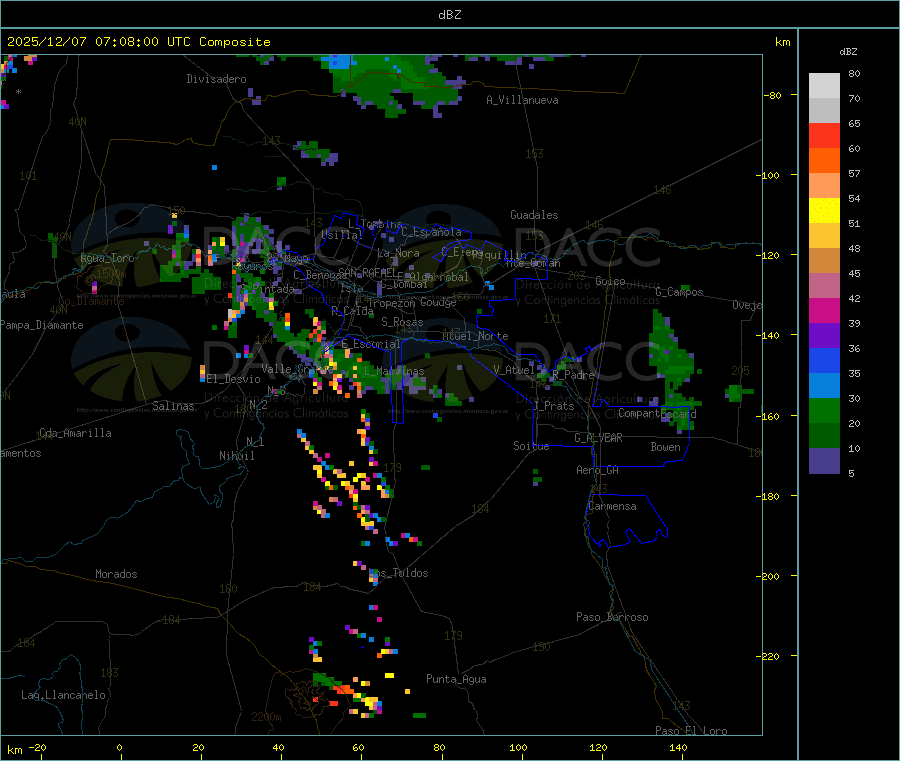Click the light blue 30-35 dBZ swatch

(824, 386)
